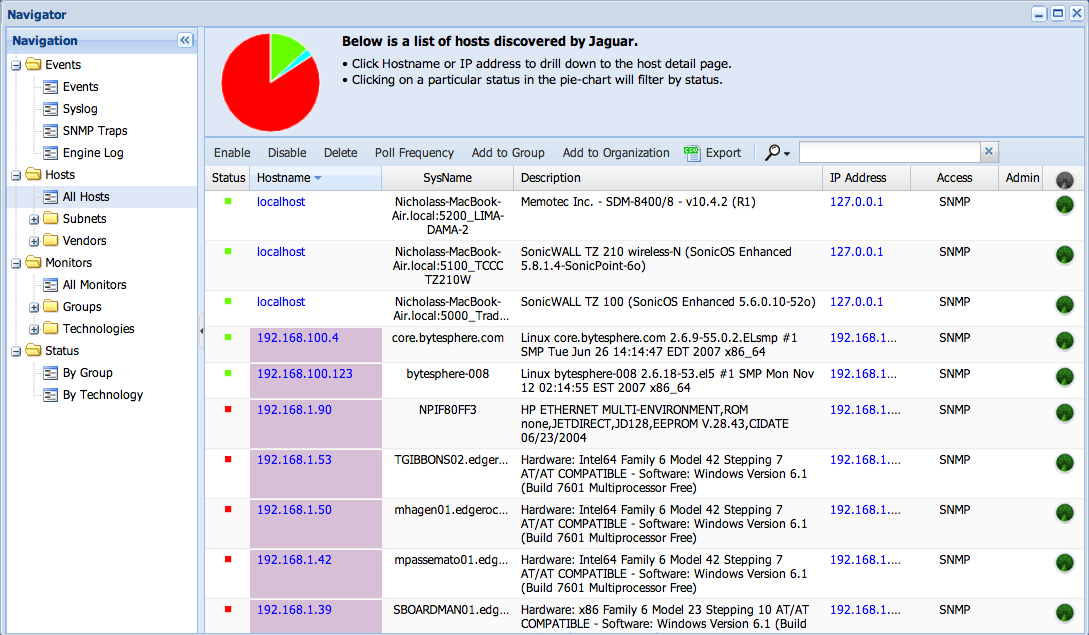Click into the host search text field
This screenshot has width=1089, height=635.
(888, 152)
